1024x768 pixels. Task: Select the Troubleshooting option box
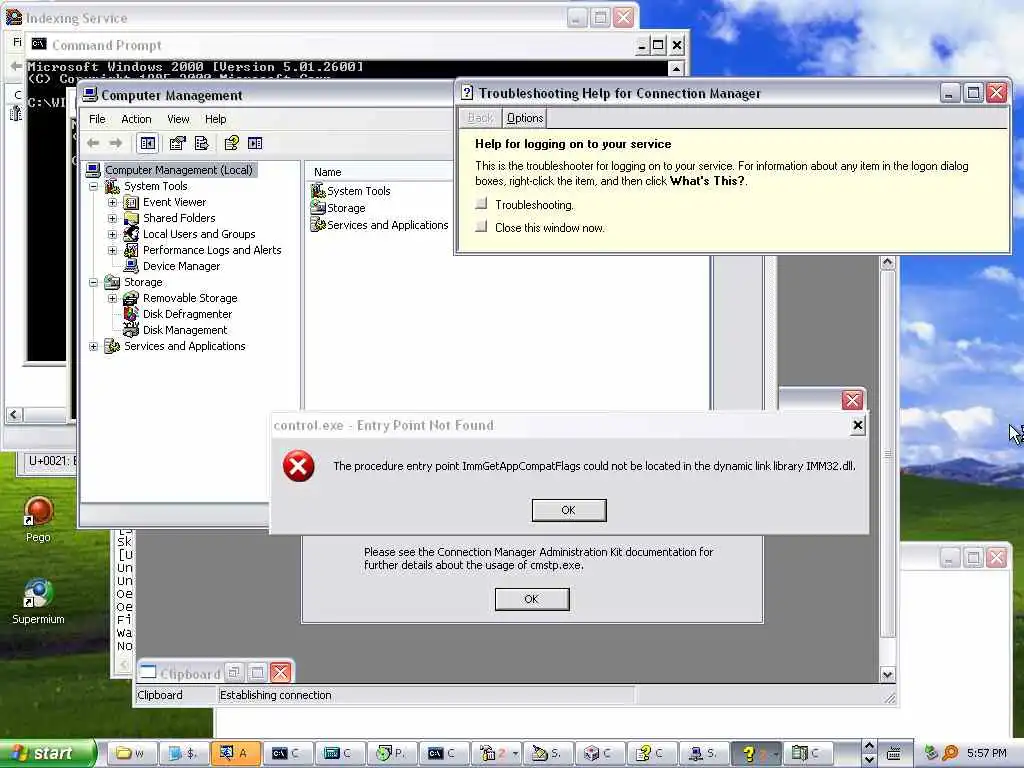(x=481, y=204)
